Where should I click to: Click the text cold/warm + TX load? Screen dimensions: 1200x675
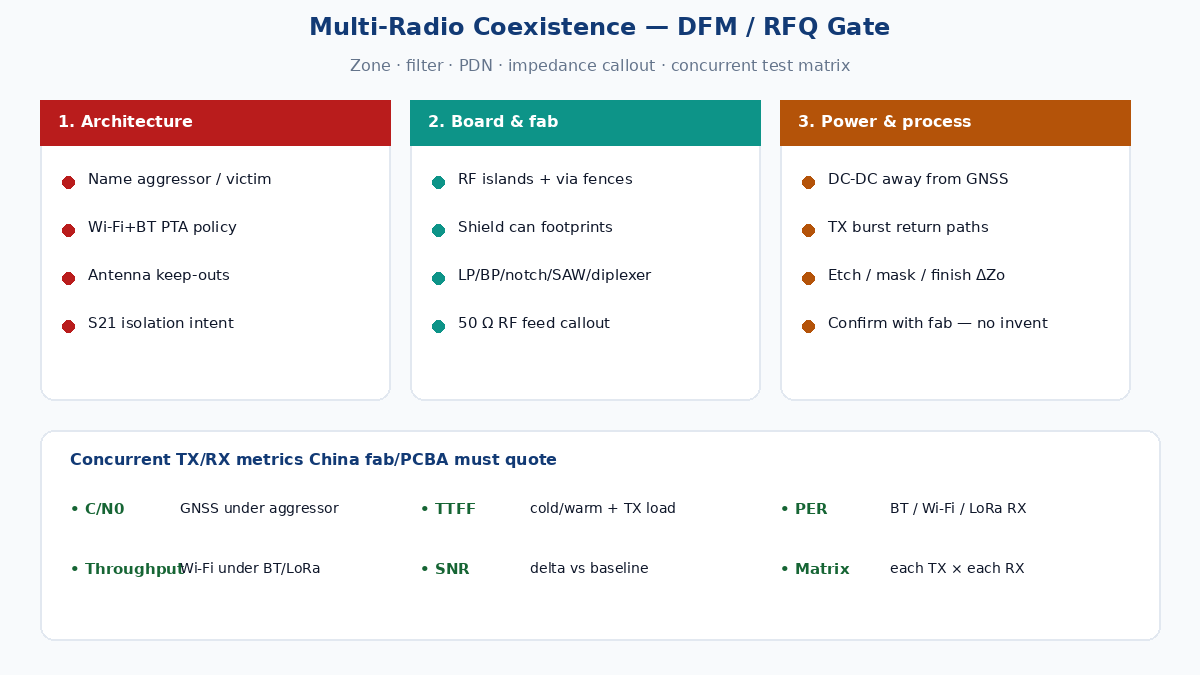click(603, 509)
